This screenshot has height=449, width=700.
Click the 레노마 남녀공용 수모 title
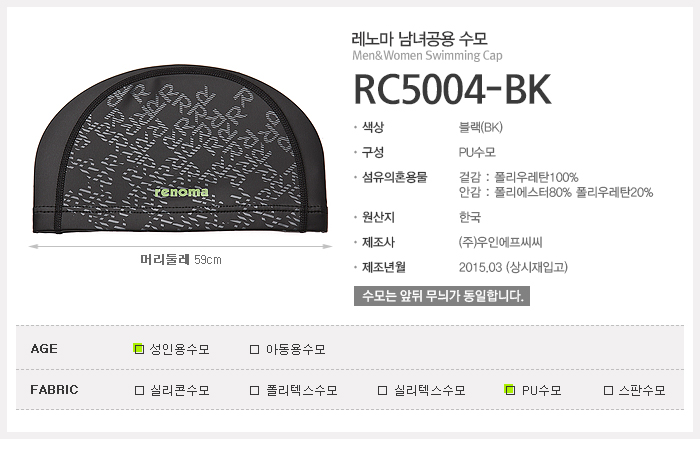click(x=419, y=39)
